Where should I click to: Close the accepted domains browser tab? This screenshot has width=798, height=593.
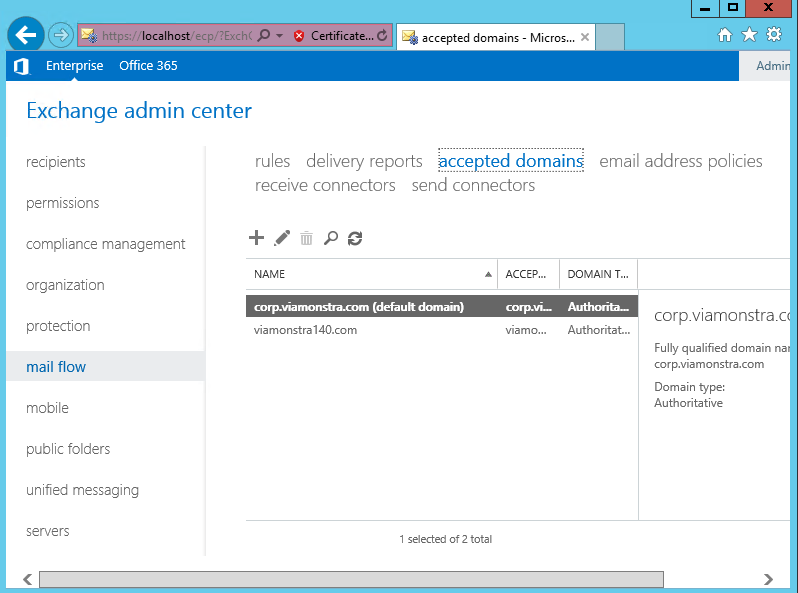(585, 37)
